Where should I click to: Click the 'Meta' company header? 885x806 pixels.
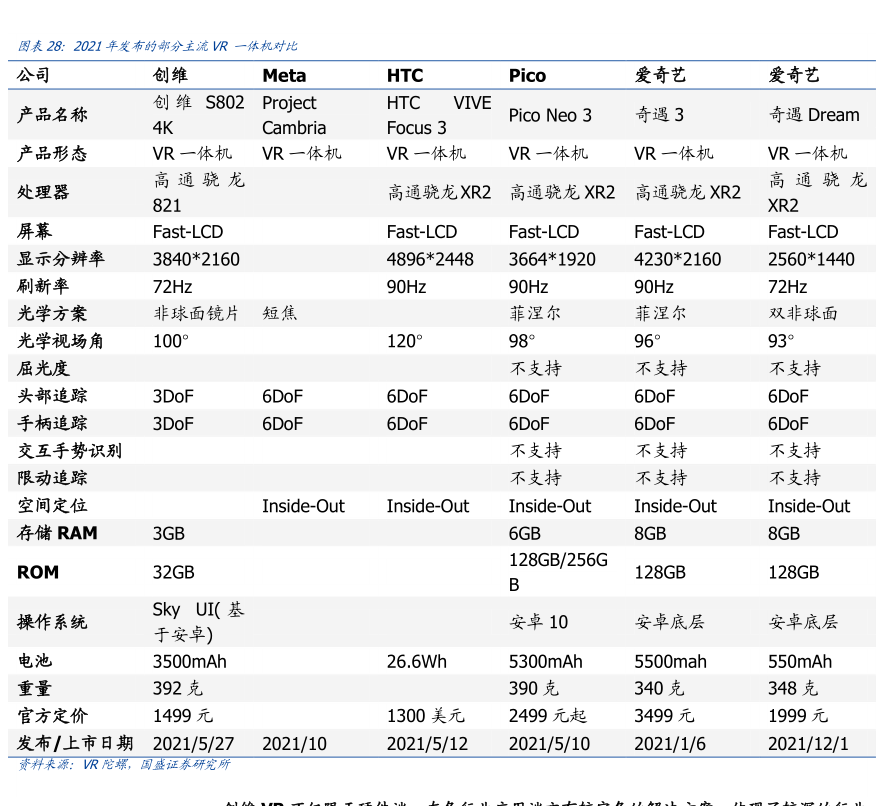coord(284,76)
